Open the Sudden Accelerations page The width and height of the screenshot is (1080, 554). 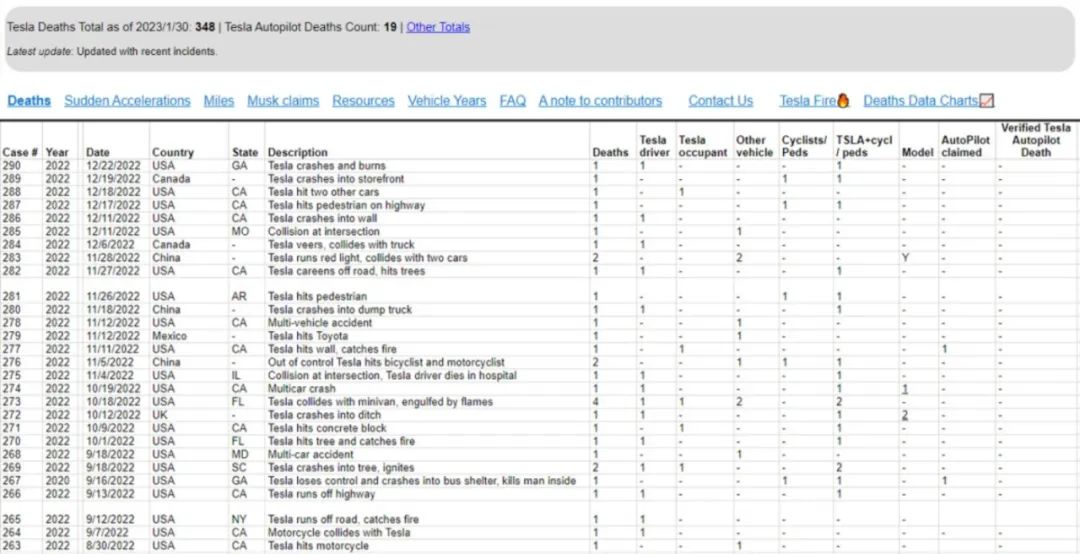(127, 101)
